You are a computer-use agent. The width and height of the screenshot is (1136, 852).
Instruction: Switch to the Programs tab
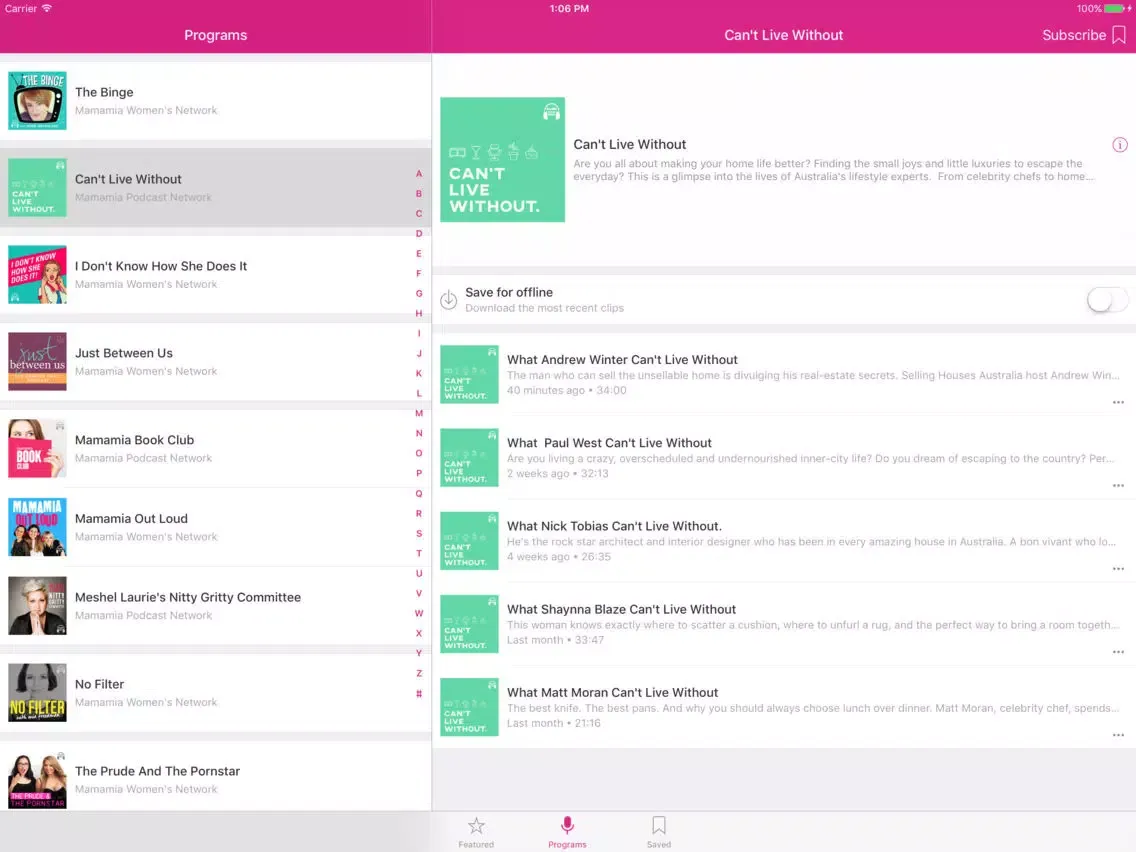tap(567, 832)
